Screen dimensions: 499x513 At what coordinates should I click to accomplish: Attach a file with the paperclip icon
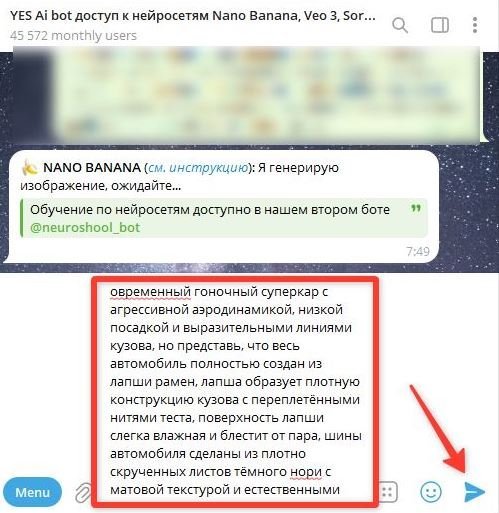(x=82, y=493)
